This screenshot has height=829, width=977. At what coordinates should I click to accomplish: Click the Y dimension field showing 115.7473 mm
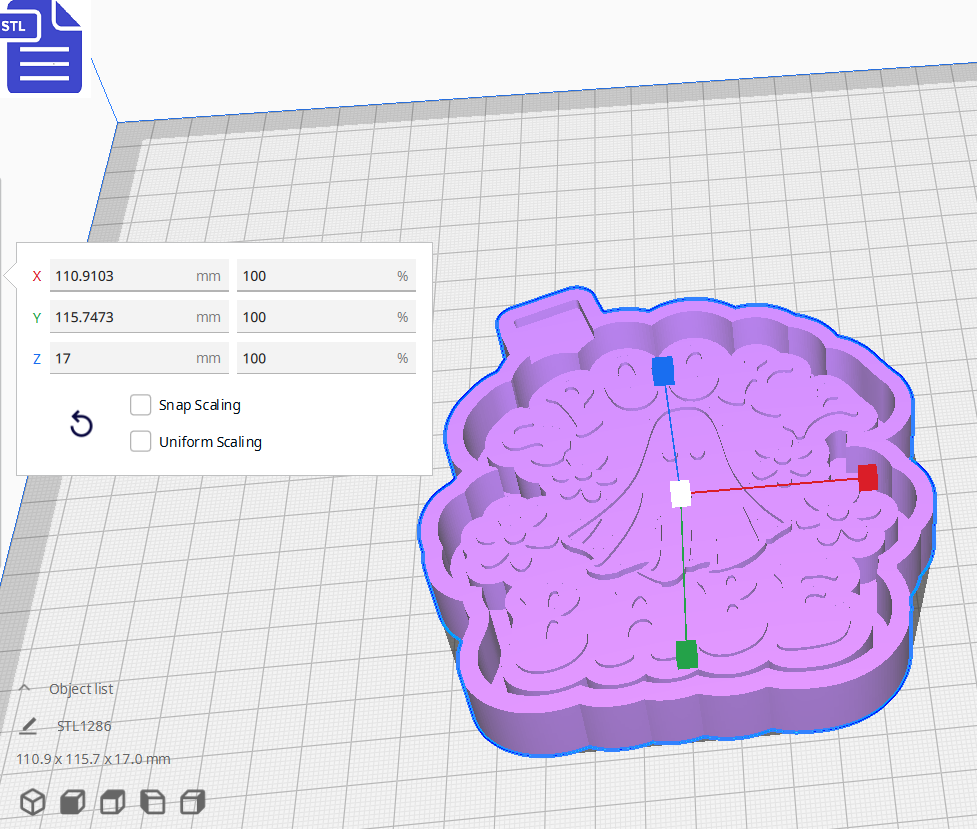pyautogui.click(x=138, y=316)
